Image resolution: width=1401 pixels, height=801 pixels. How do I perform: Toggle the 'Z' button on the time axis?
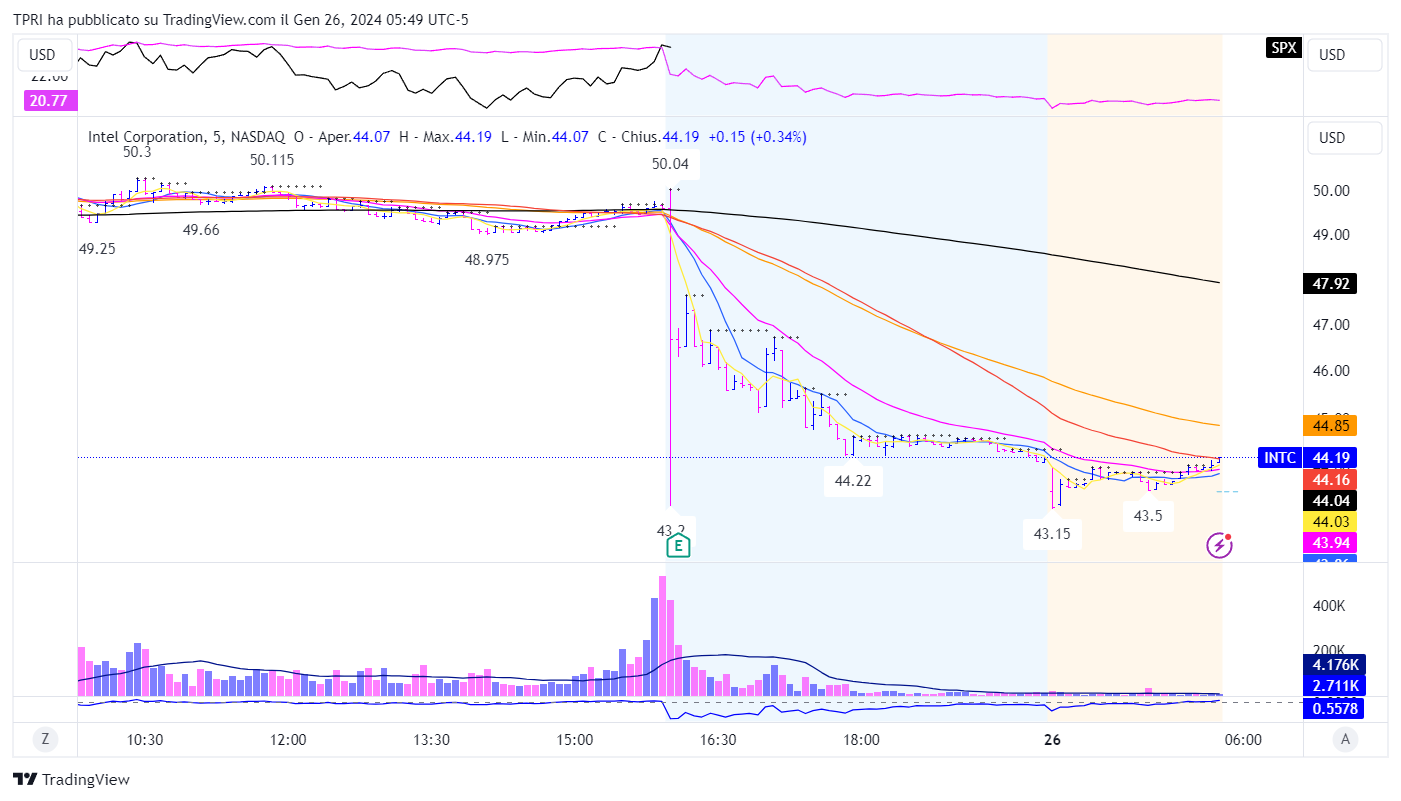[x=45, y=740]
